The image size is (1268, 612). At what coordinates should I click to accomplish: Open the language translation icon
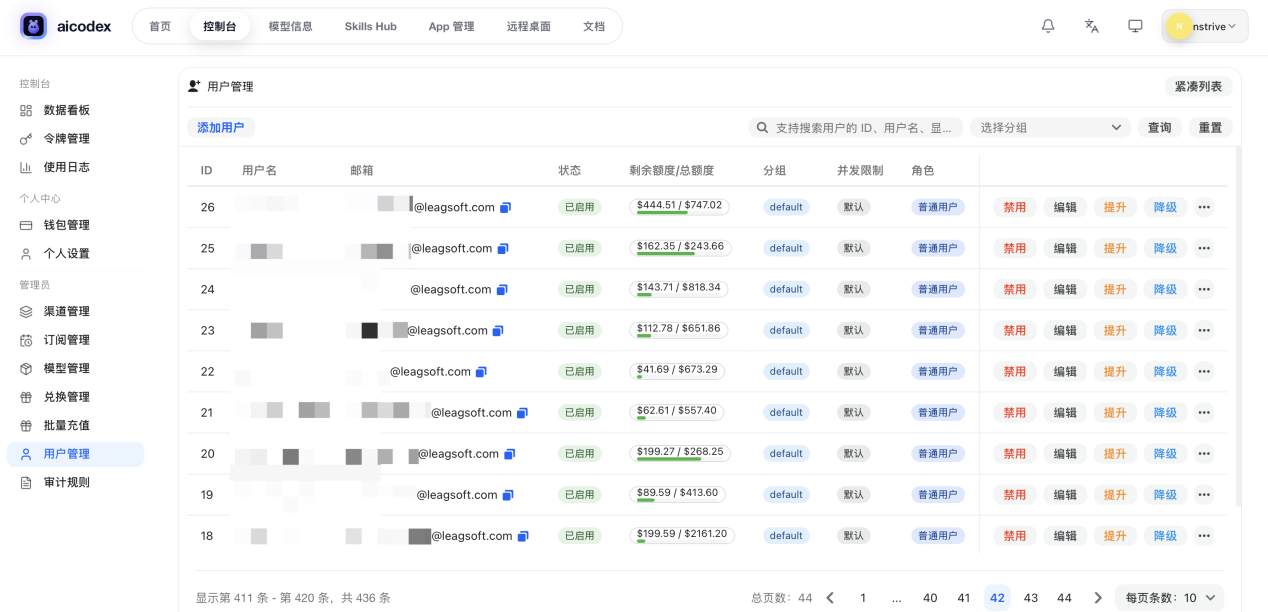[1092, 26]
